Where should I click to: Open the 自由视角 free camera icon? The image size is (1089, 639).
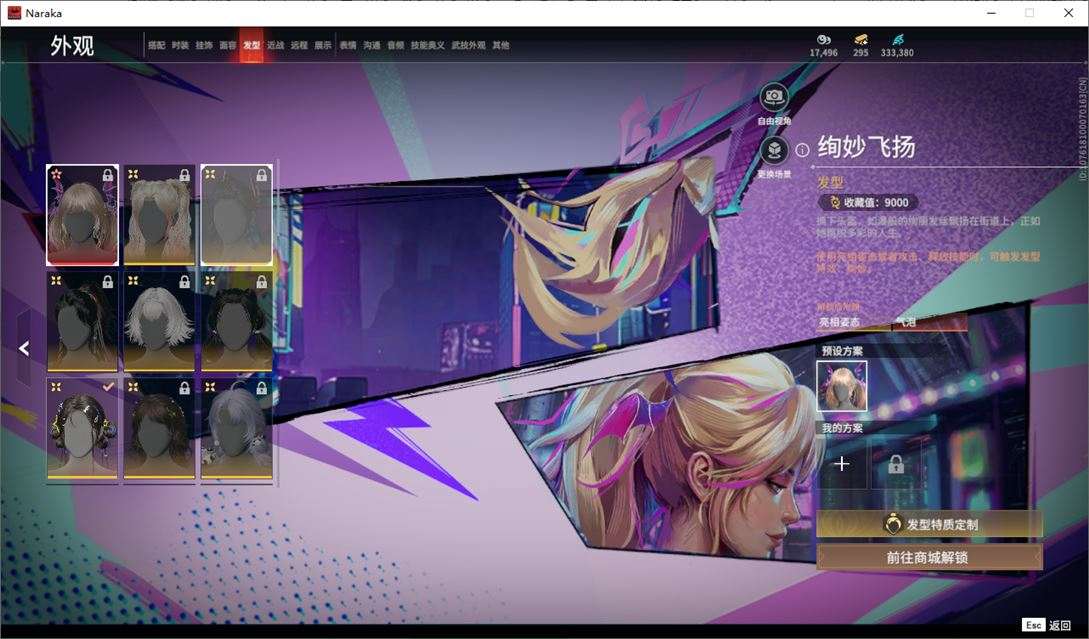pos(774,97)
